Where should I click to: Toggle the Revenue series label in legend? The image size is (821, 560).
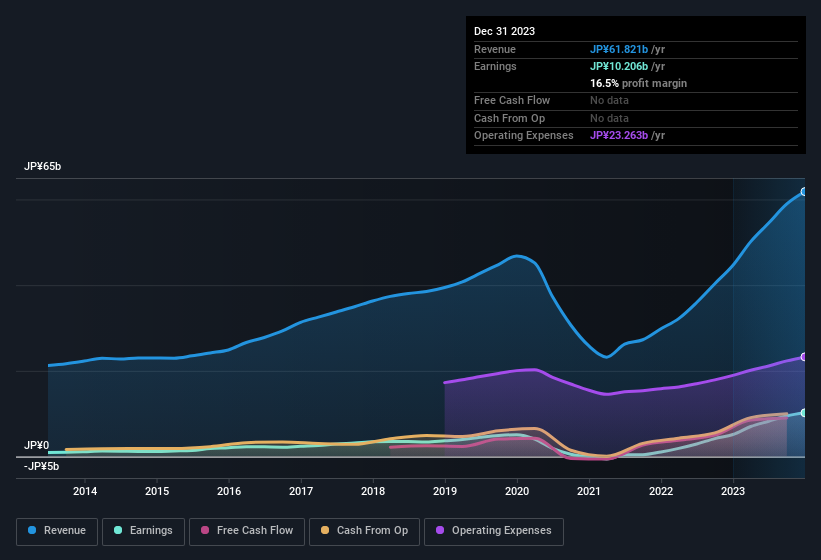click(x=65, y=531)
